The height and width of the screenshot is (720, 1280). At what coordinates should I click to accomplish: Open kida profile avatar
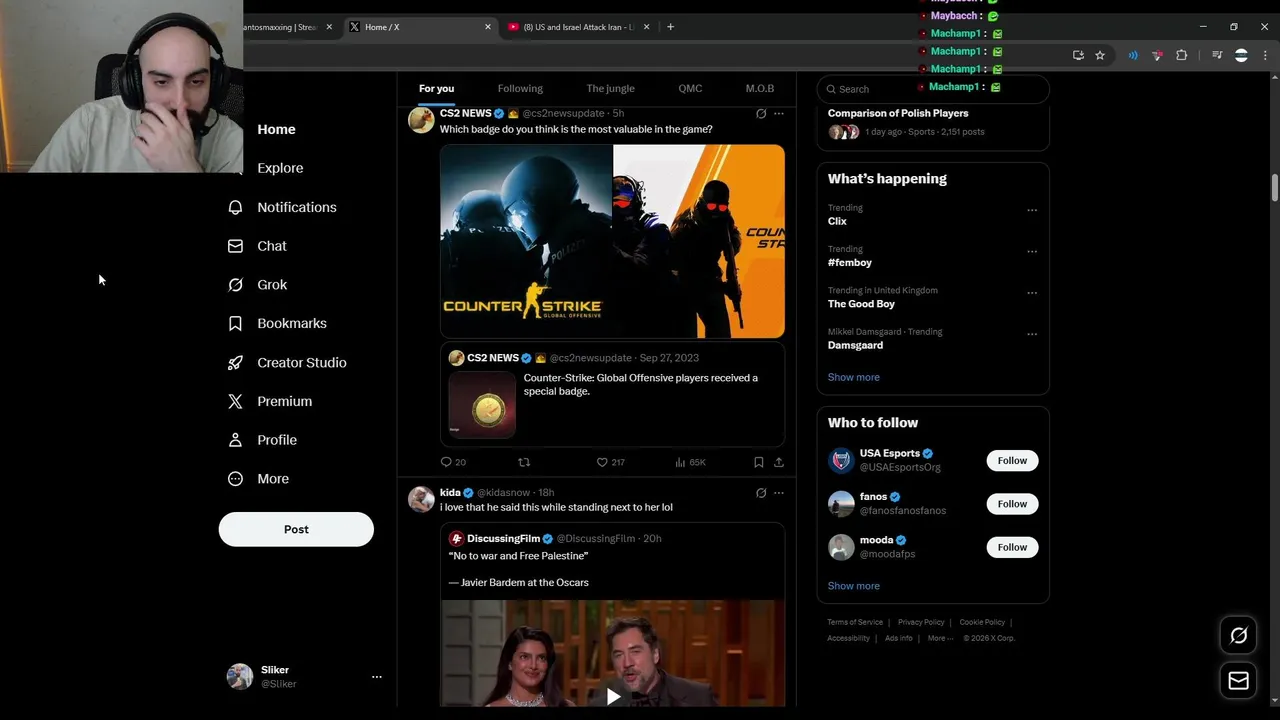(x=421, y=499)
